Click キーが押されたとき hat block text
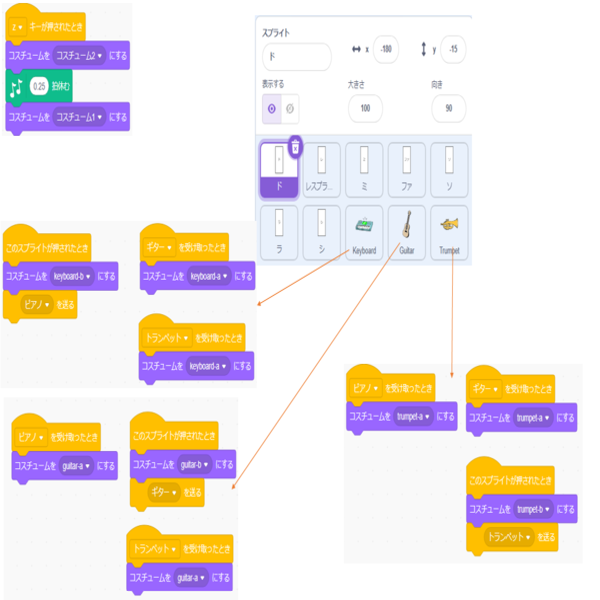The width and height of the screenshot is (600, 600). [56, 27]
